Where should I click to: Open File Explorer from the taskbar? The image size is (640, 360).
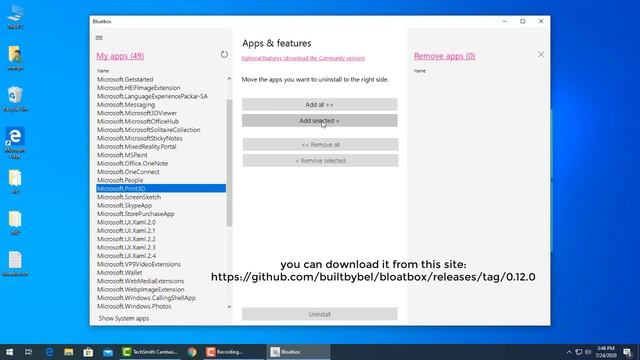tap(69, 352)
